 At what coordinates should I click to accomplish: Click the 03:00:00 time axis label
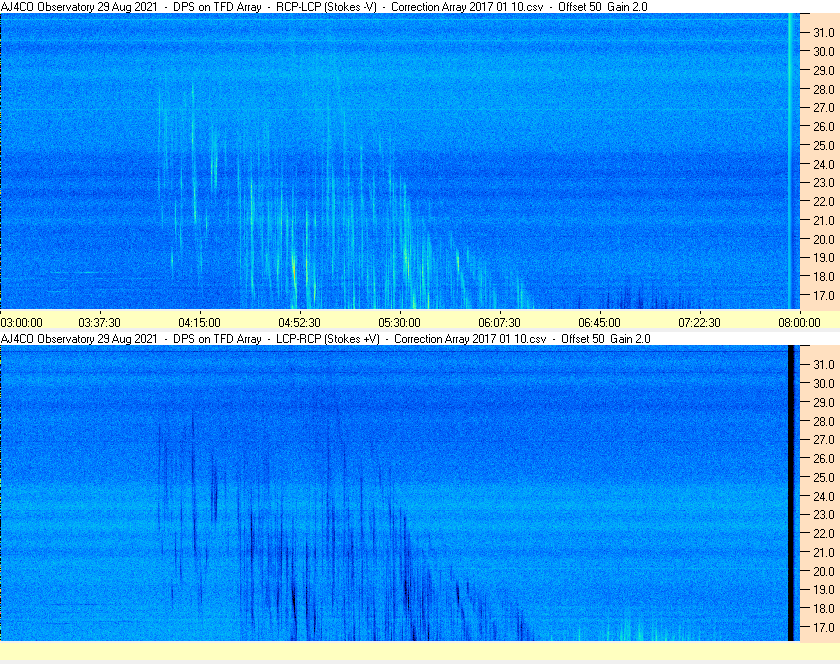click(x=21, y=323)
